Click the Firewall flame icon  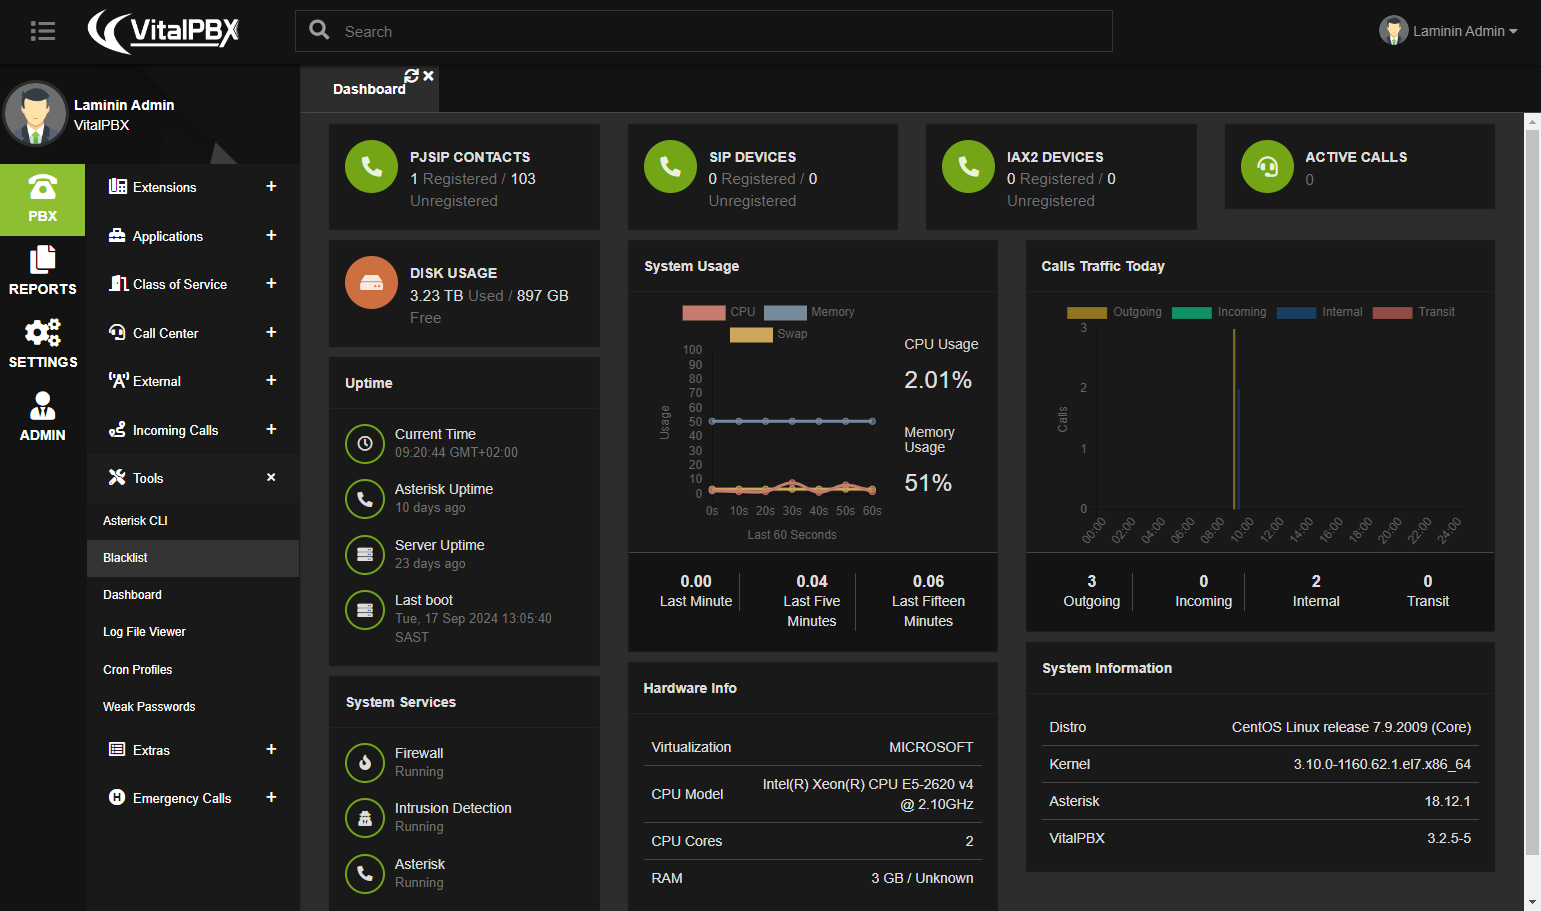(x=365, y=762)
